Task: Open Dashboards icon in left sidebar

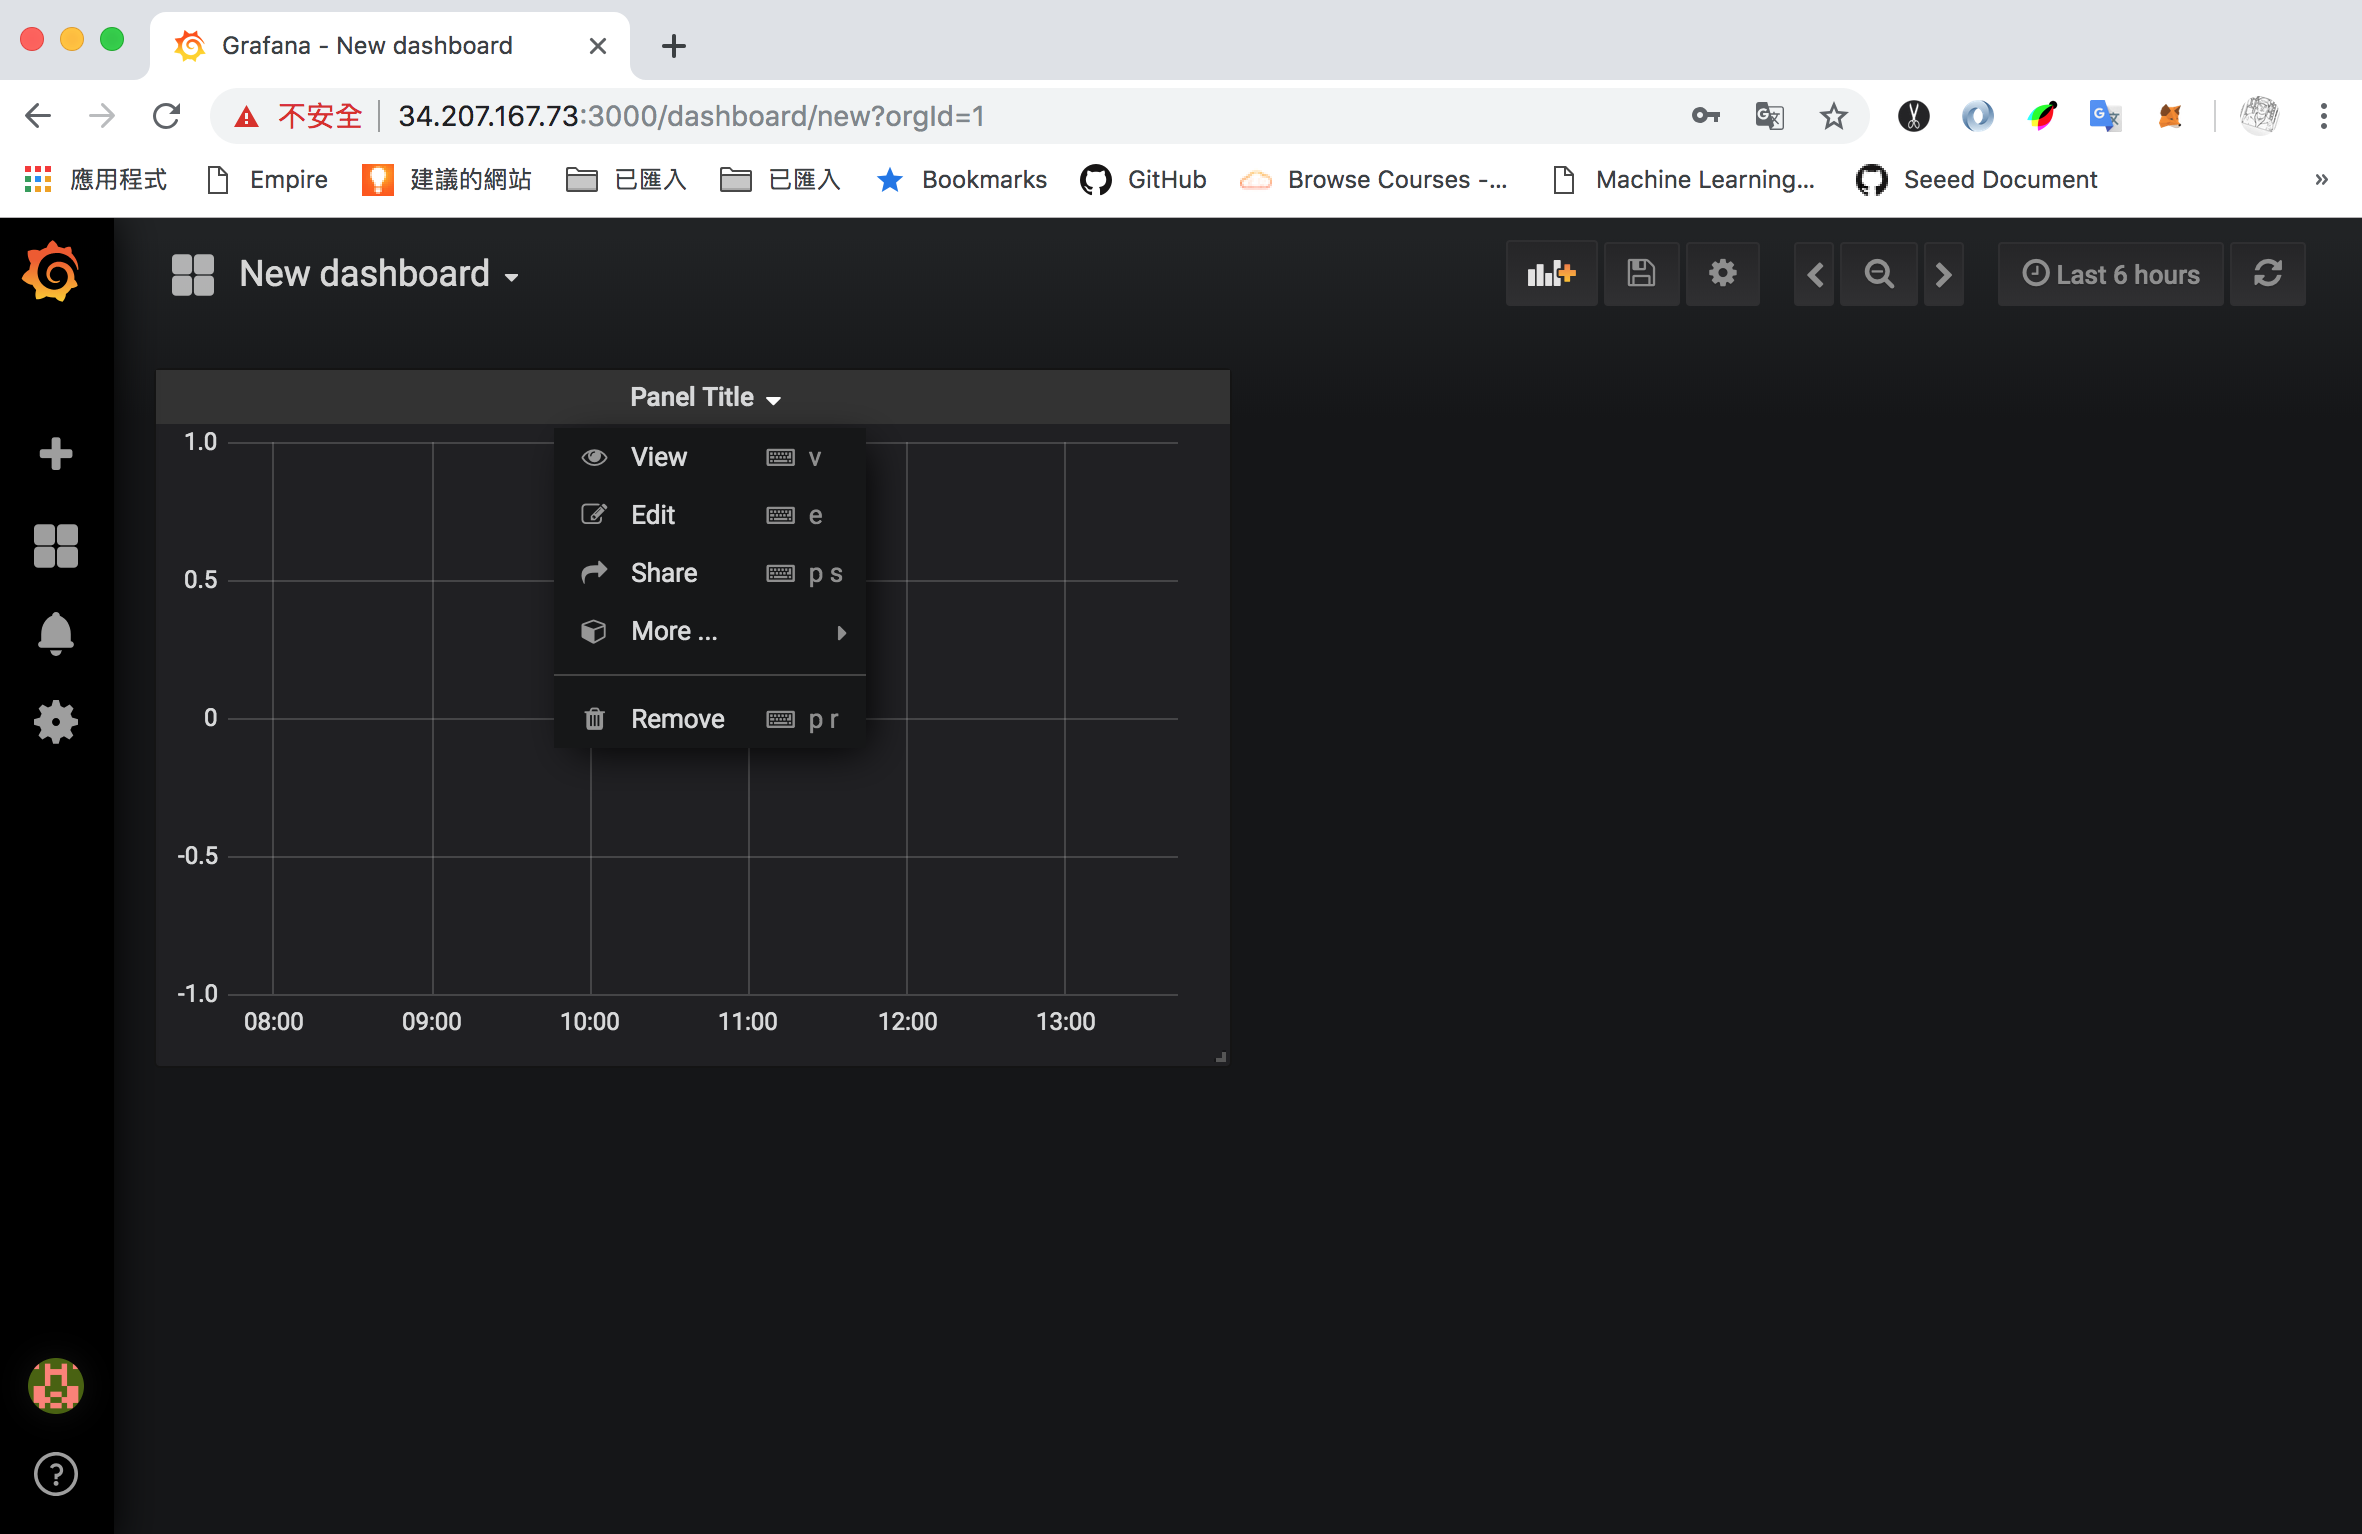Action: click(x=55, y=546)
